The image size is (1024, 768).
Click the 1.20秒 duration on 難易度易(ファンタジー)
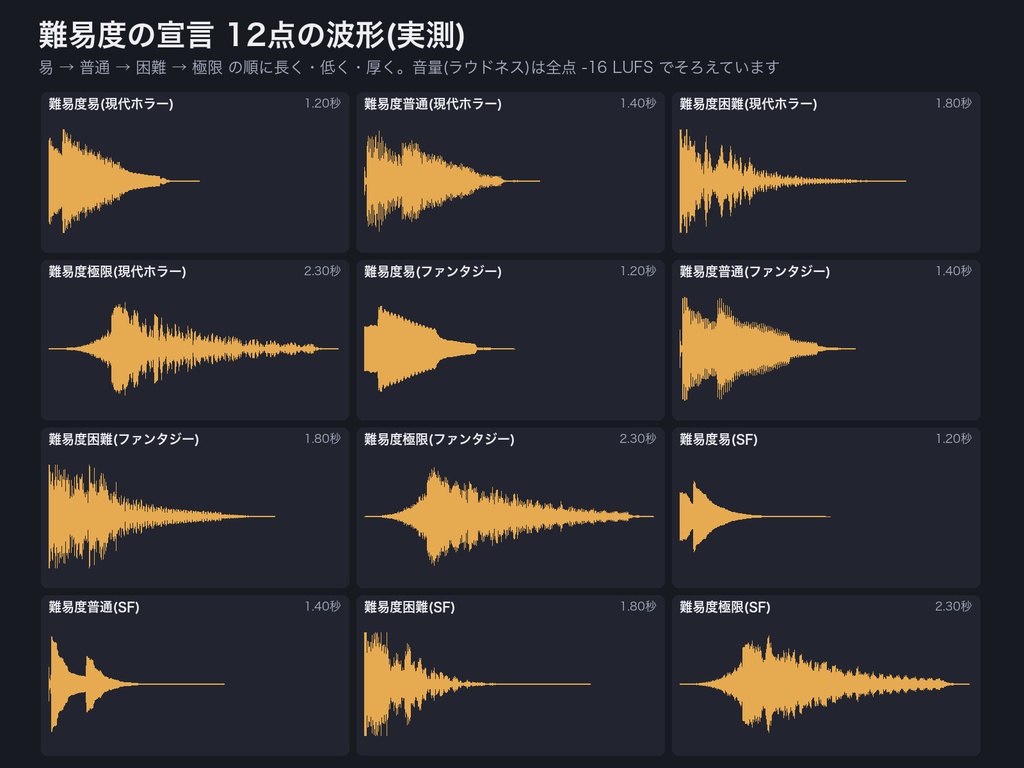pos(638,271)
